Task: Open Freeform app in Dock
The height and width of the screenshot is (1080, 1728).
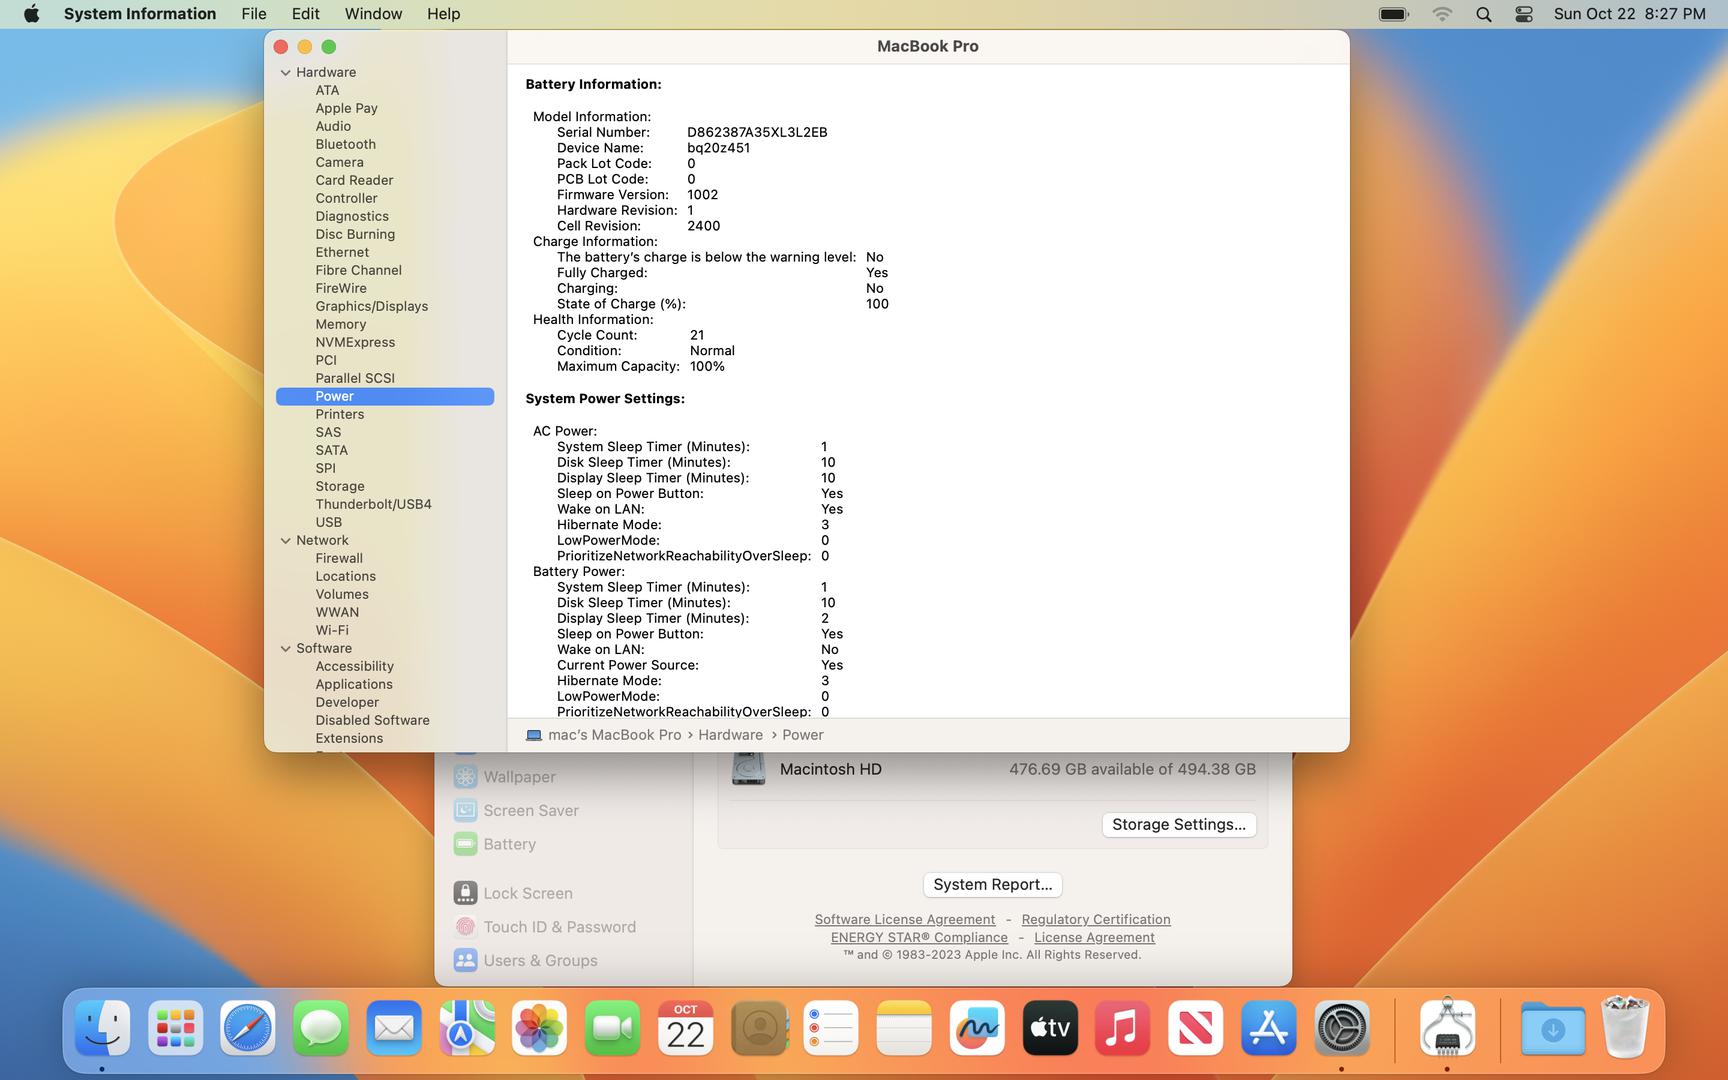Action: pos(977,1028)
